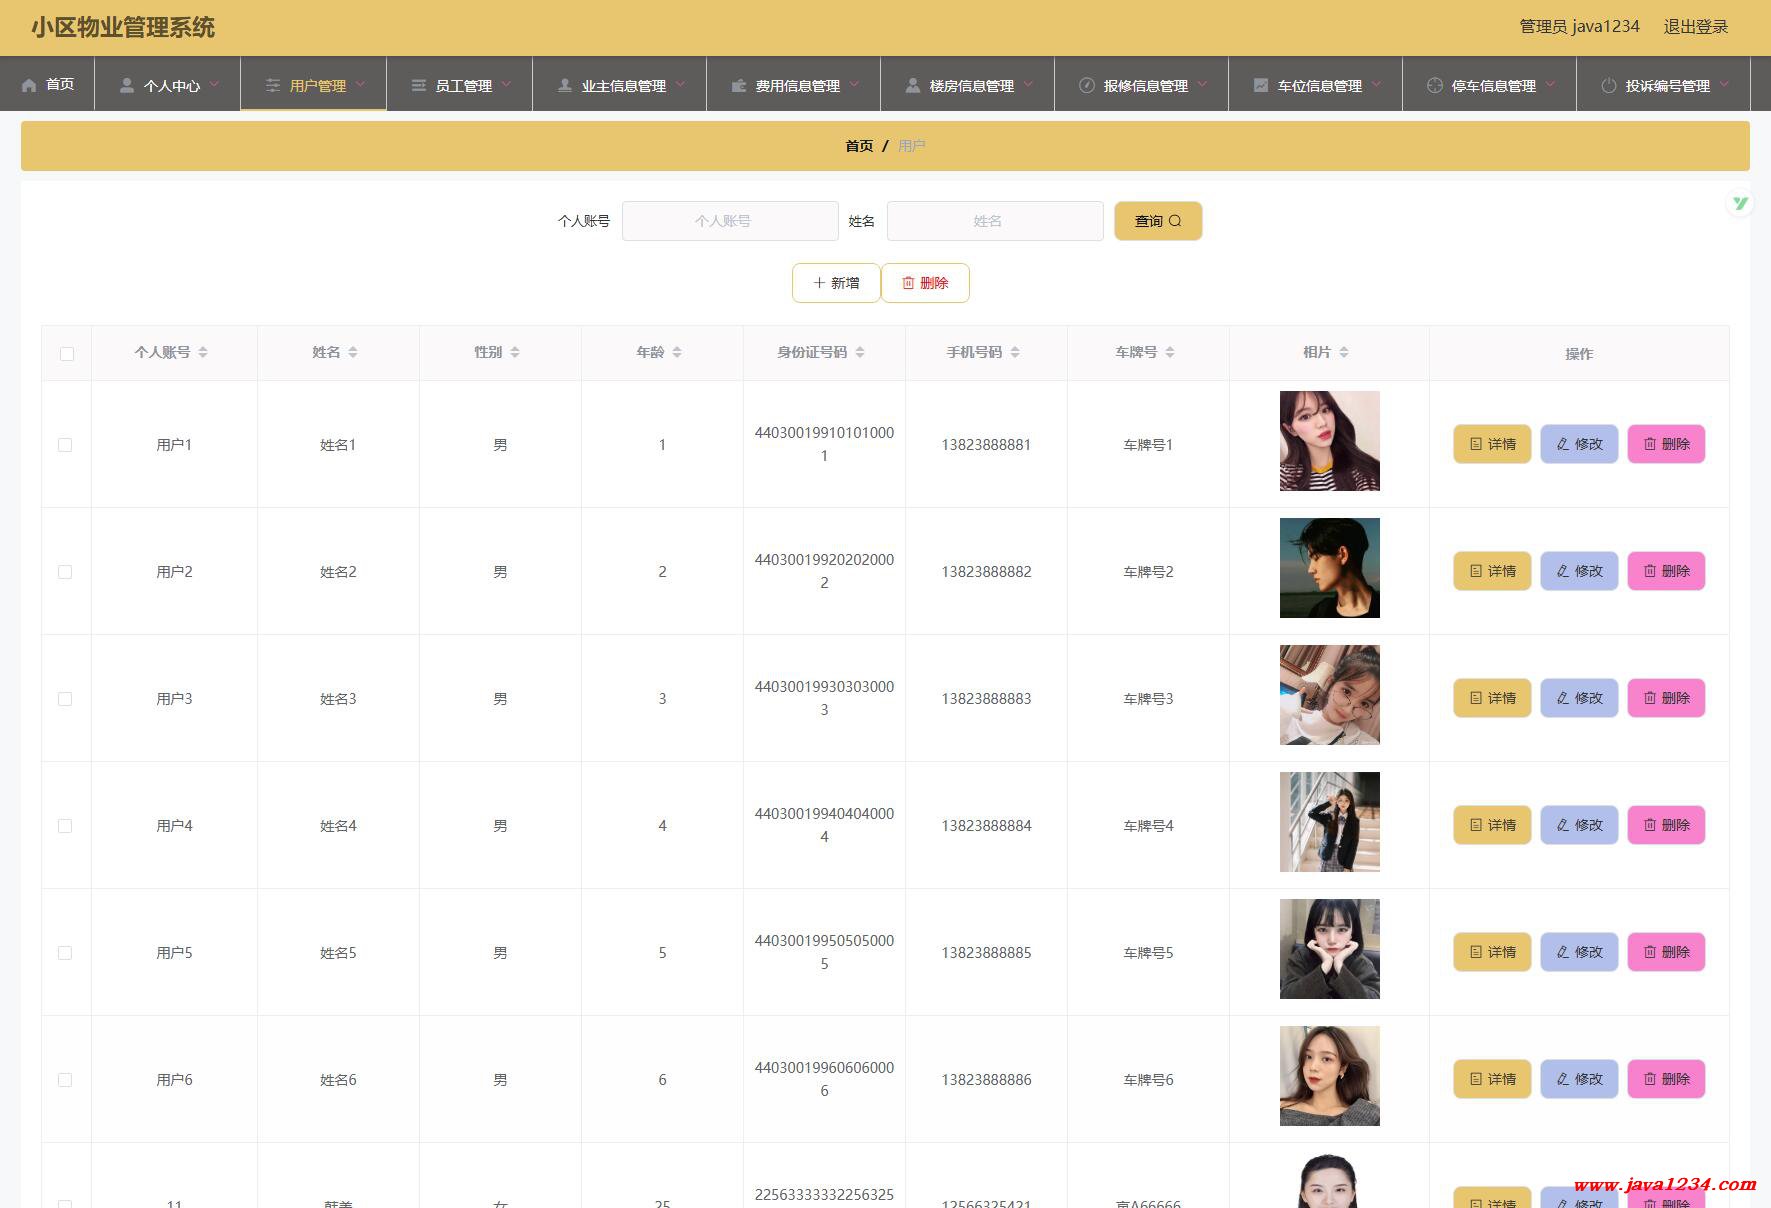
Task: Click the sliders icon beside 用户管理
Action: point(273,85)
